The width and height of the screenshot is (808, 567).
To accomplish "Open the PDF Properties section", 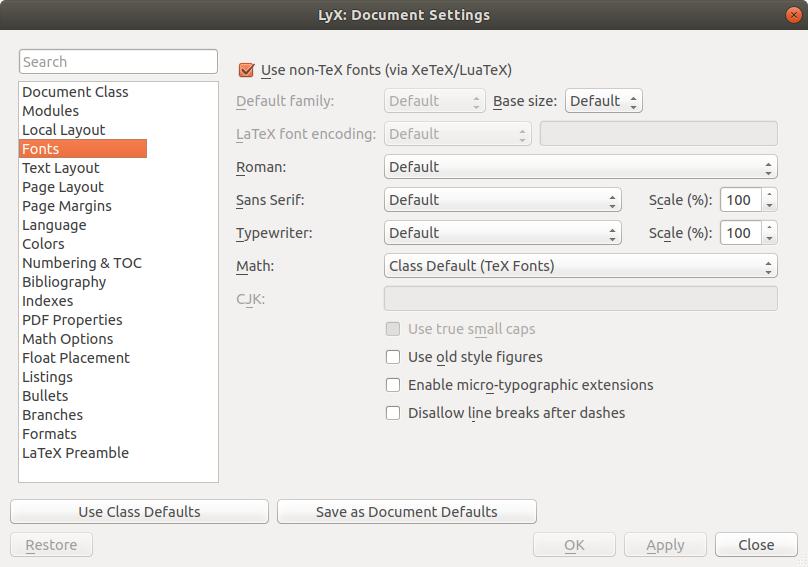I will coord(72,320).
